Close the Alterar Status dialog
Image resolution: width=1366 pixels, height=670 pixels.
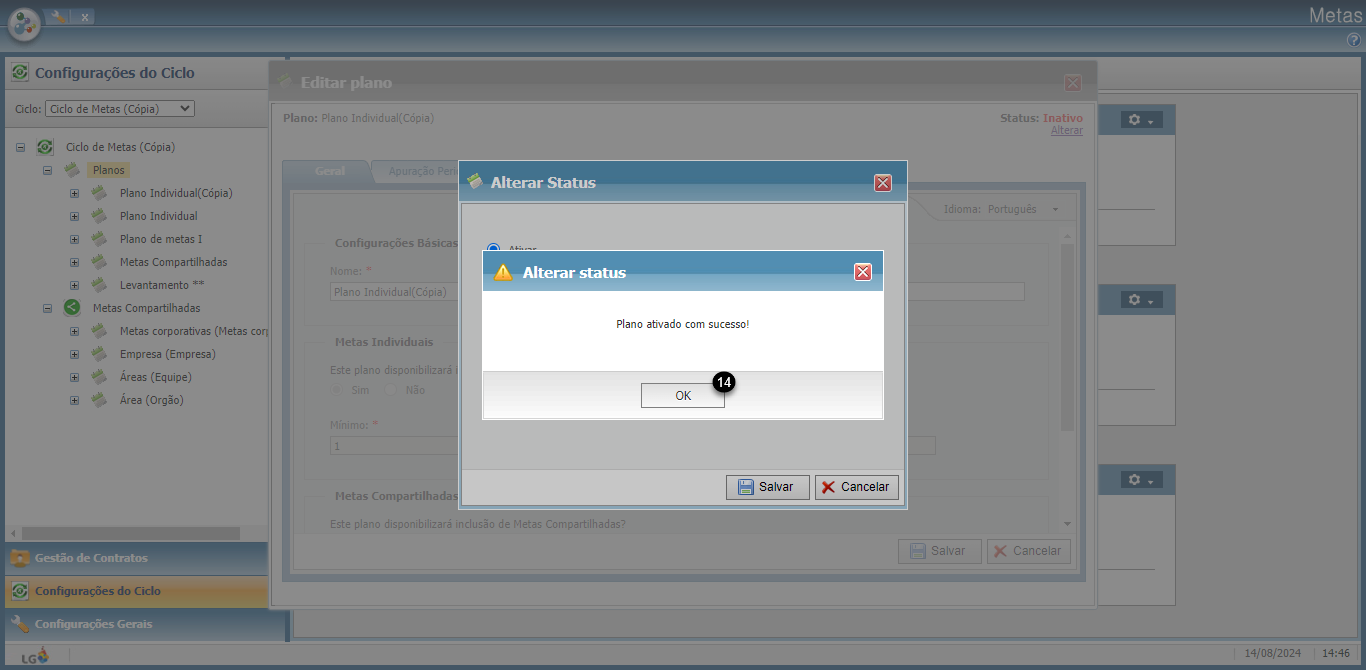[x=883, y=183]
